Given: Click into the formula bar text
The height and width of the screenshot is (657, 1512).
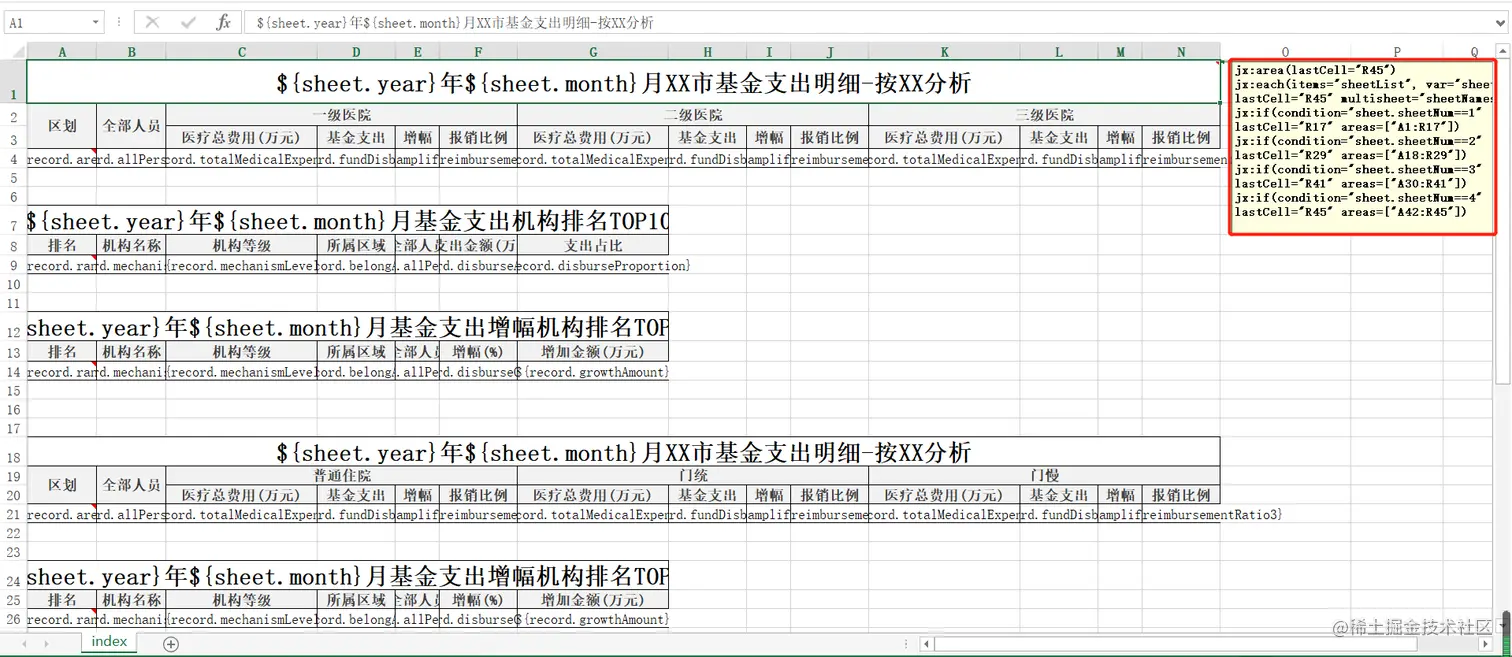Looking at the screenshot, I should coord(870,22).
